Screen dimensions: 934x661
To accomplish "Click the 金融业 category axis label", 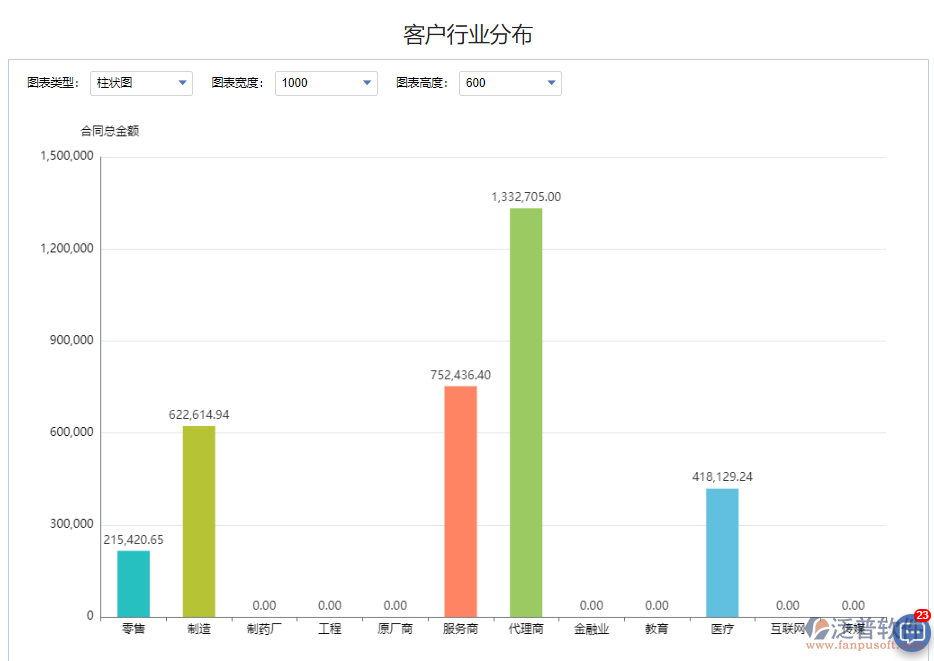I will click(591, 628).
